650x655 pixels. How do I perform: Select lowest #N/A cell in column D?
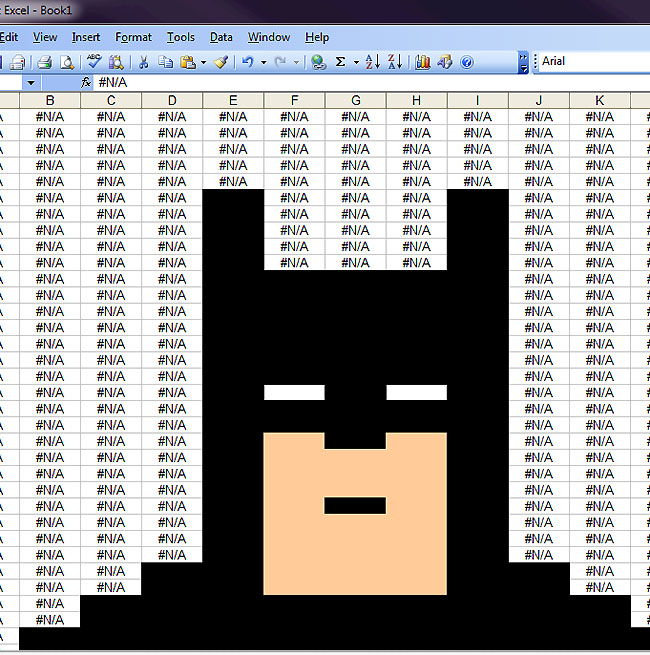pos(172,555)
